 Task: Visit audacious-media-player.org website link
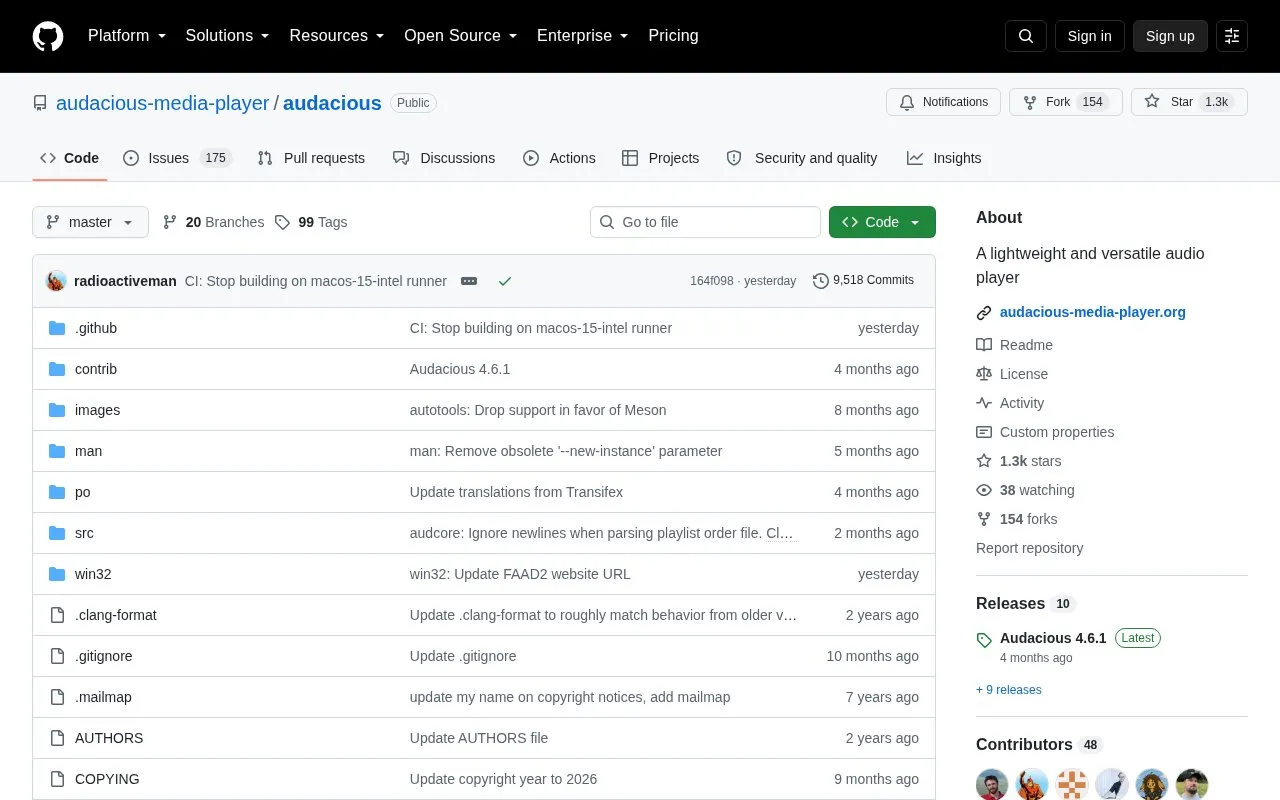click(x=1093, y=312)
